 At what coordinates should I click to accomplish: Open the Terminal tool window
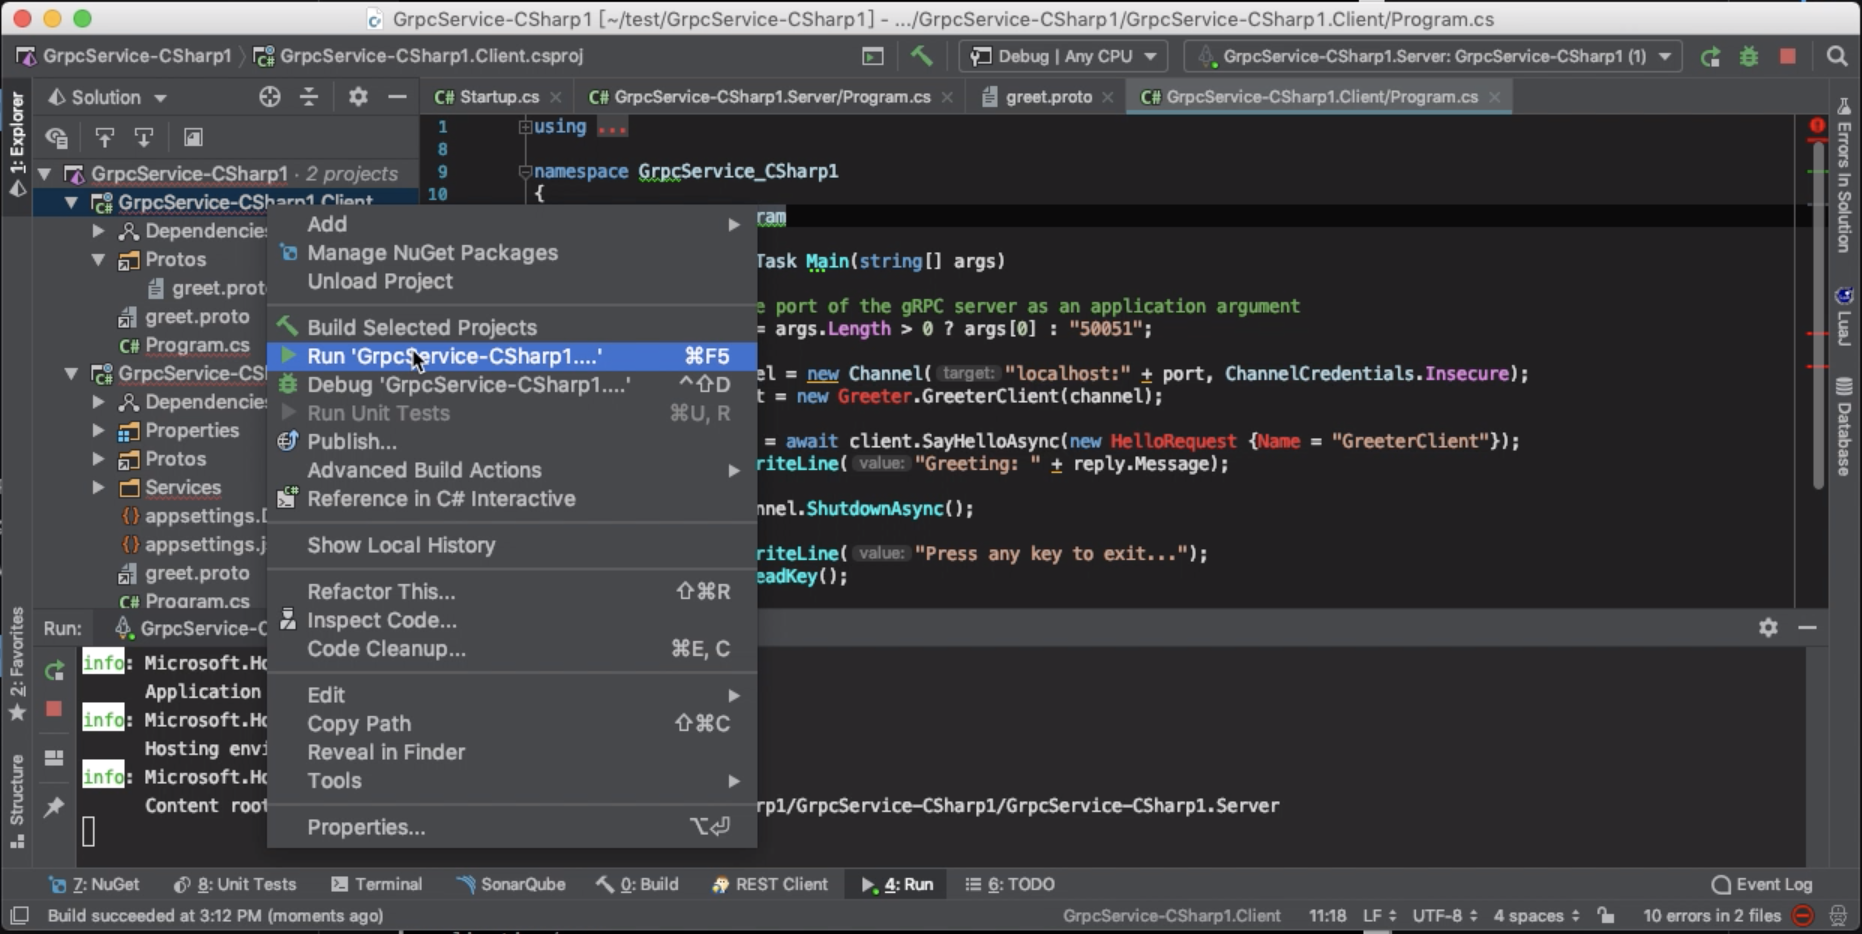click(377, 884)
